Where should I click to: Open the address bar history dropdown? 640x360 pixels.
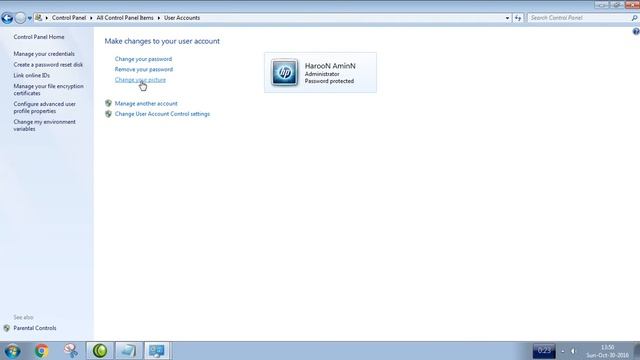point(507,18)
